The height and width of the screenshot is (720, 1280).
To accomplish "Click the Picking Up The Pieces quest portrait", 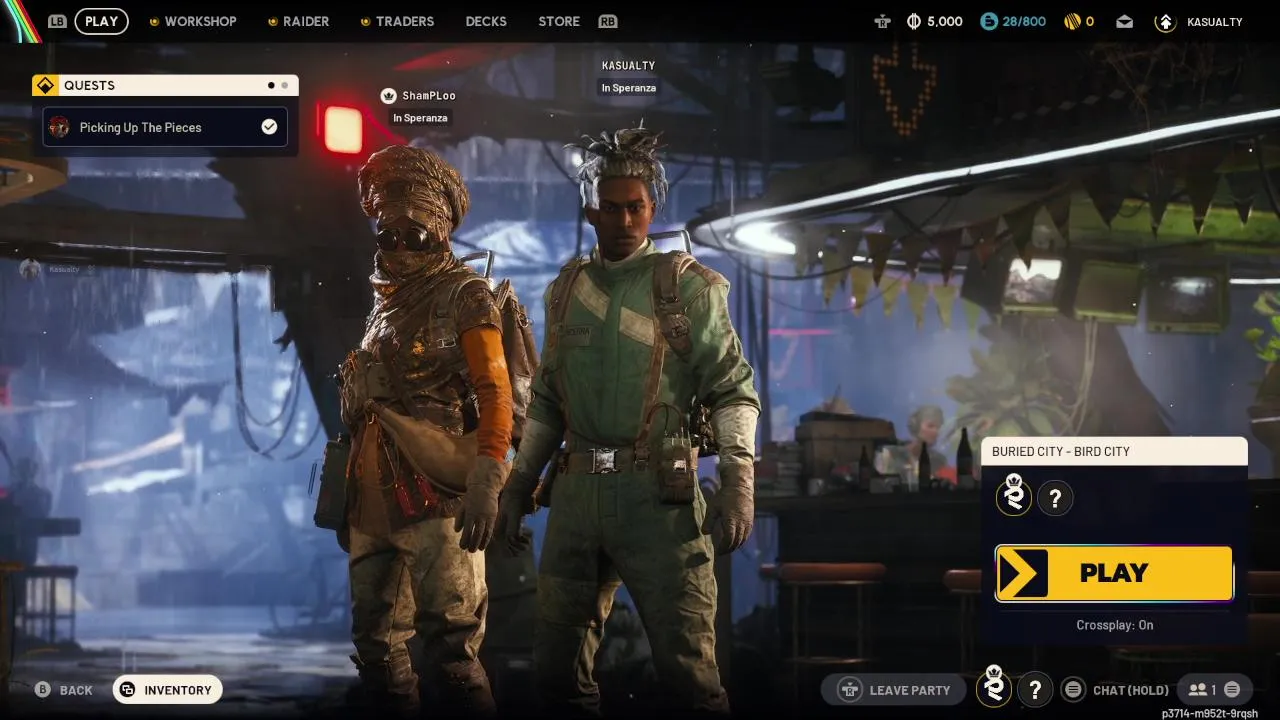I will [x=60, y=127].
